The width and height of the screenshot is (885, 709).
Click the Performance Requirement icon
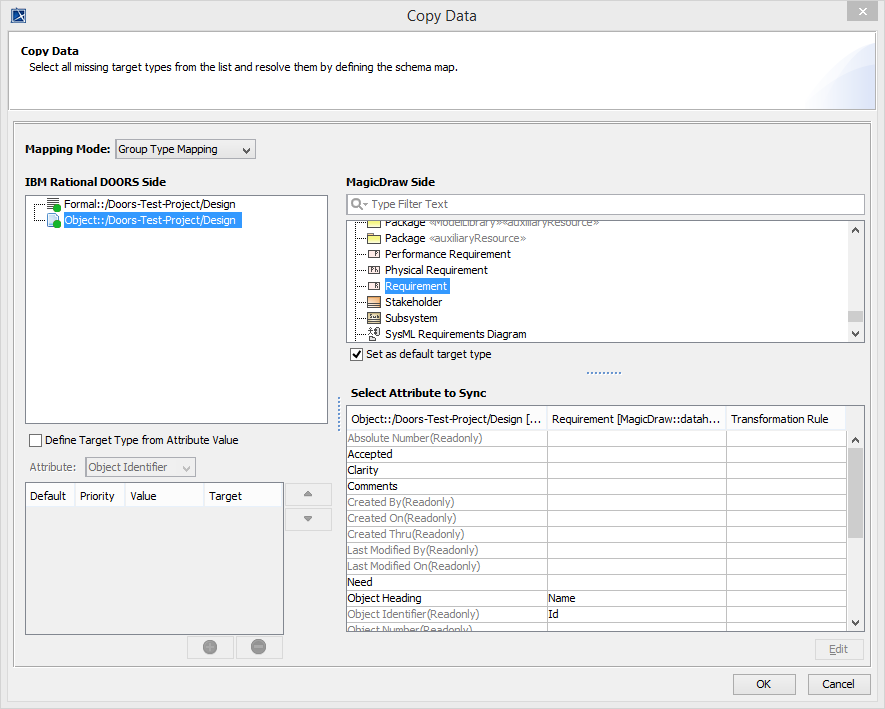(374, 254)
